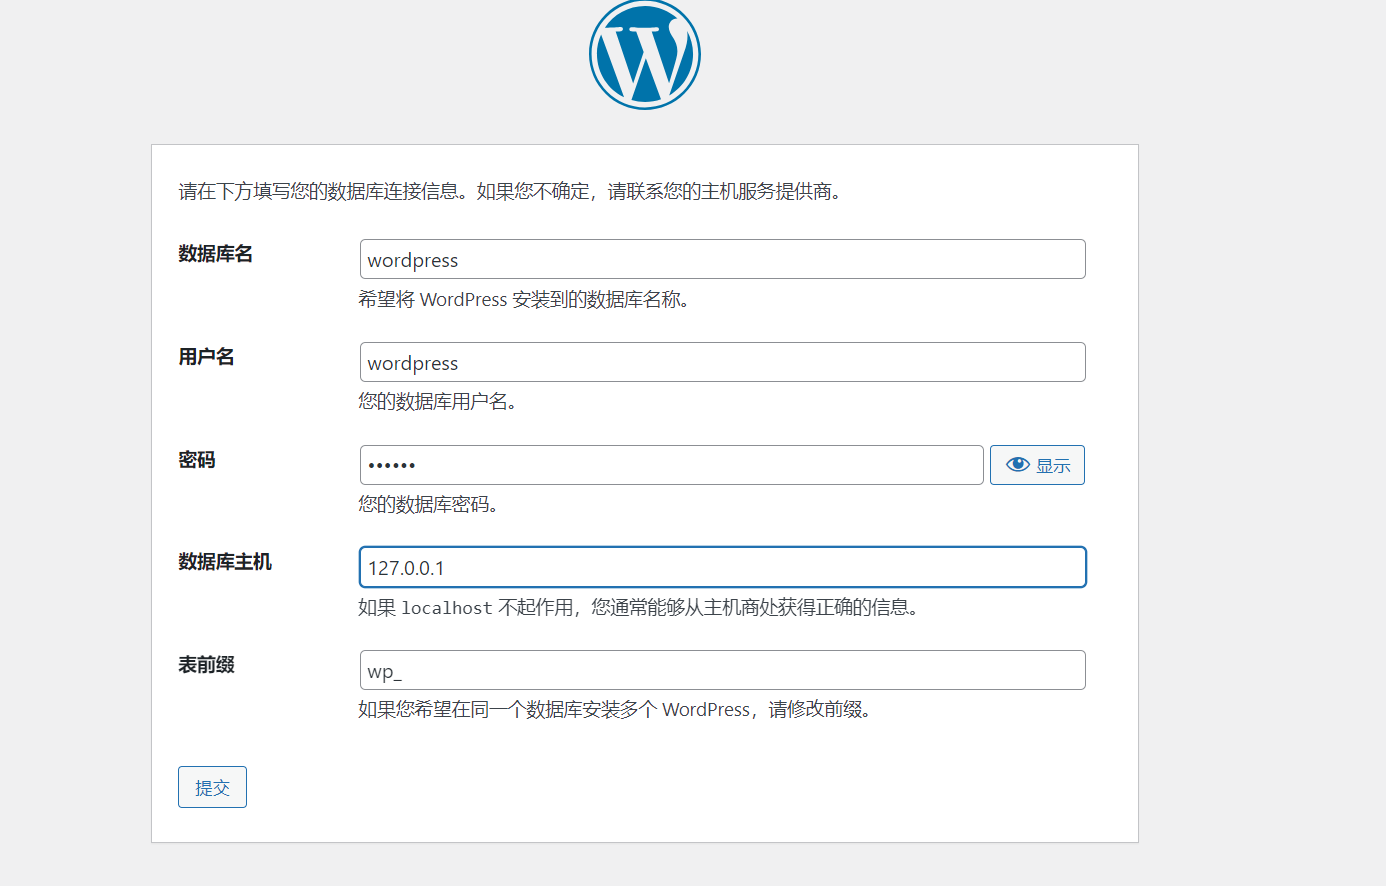The image size is (1386, 886).
Task: Focus the 数据库名 input field
Action: pyautogui.click(x=722, y=260)
